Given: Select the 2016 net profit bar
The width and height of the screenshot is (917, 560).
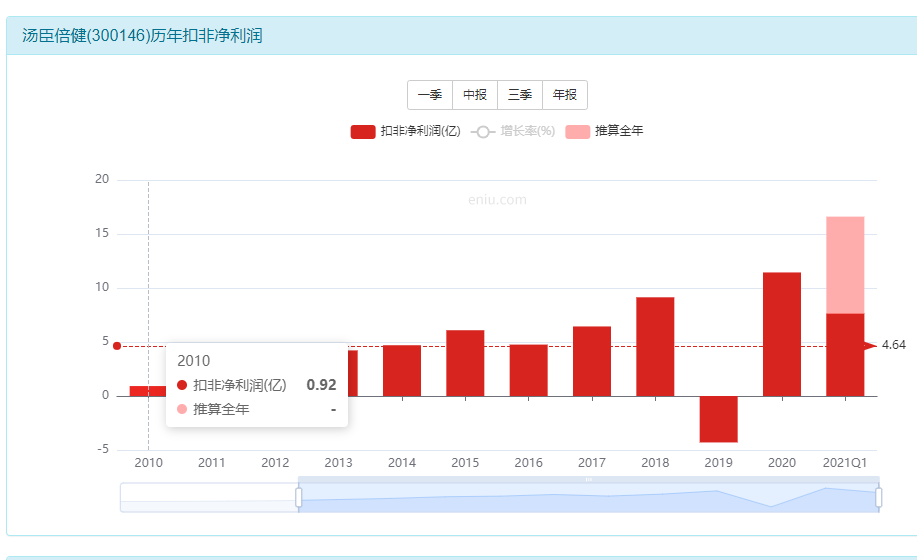Looking at the screenshot, I should 529,371.
